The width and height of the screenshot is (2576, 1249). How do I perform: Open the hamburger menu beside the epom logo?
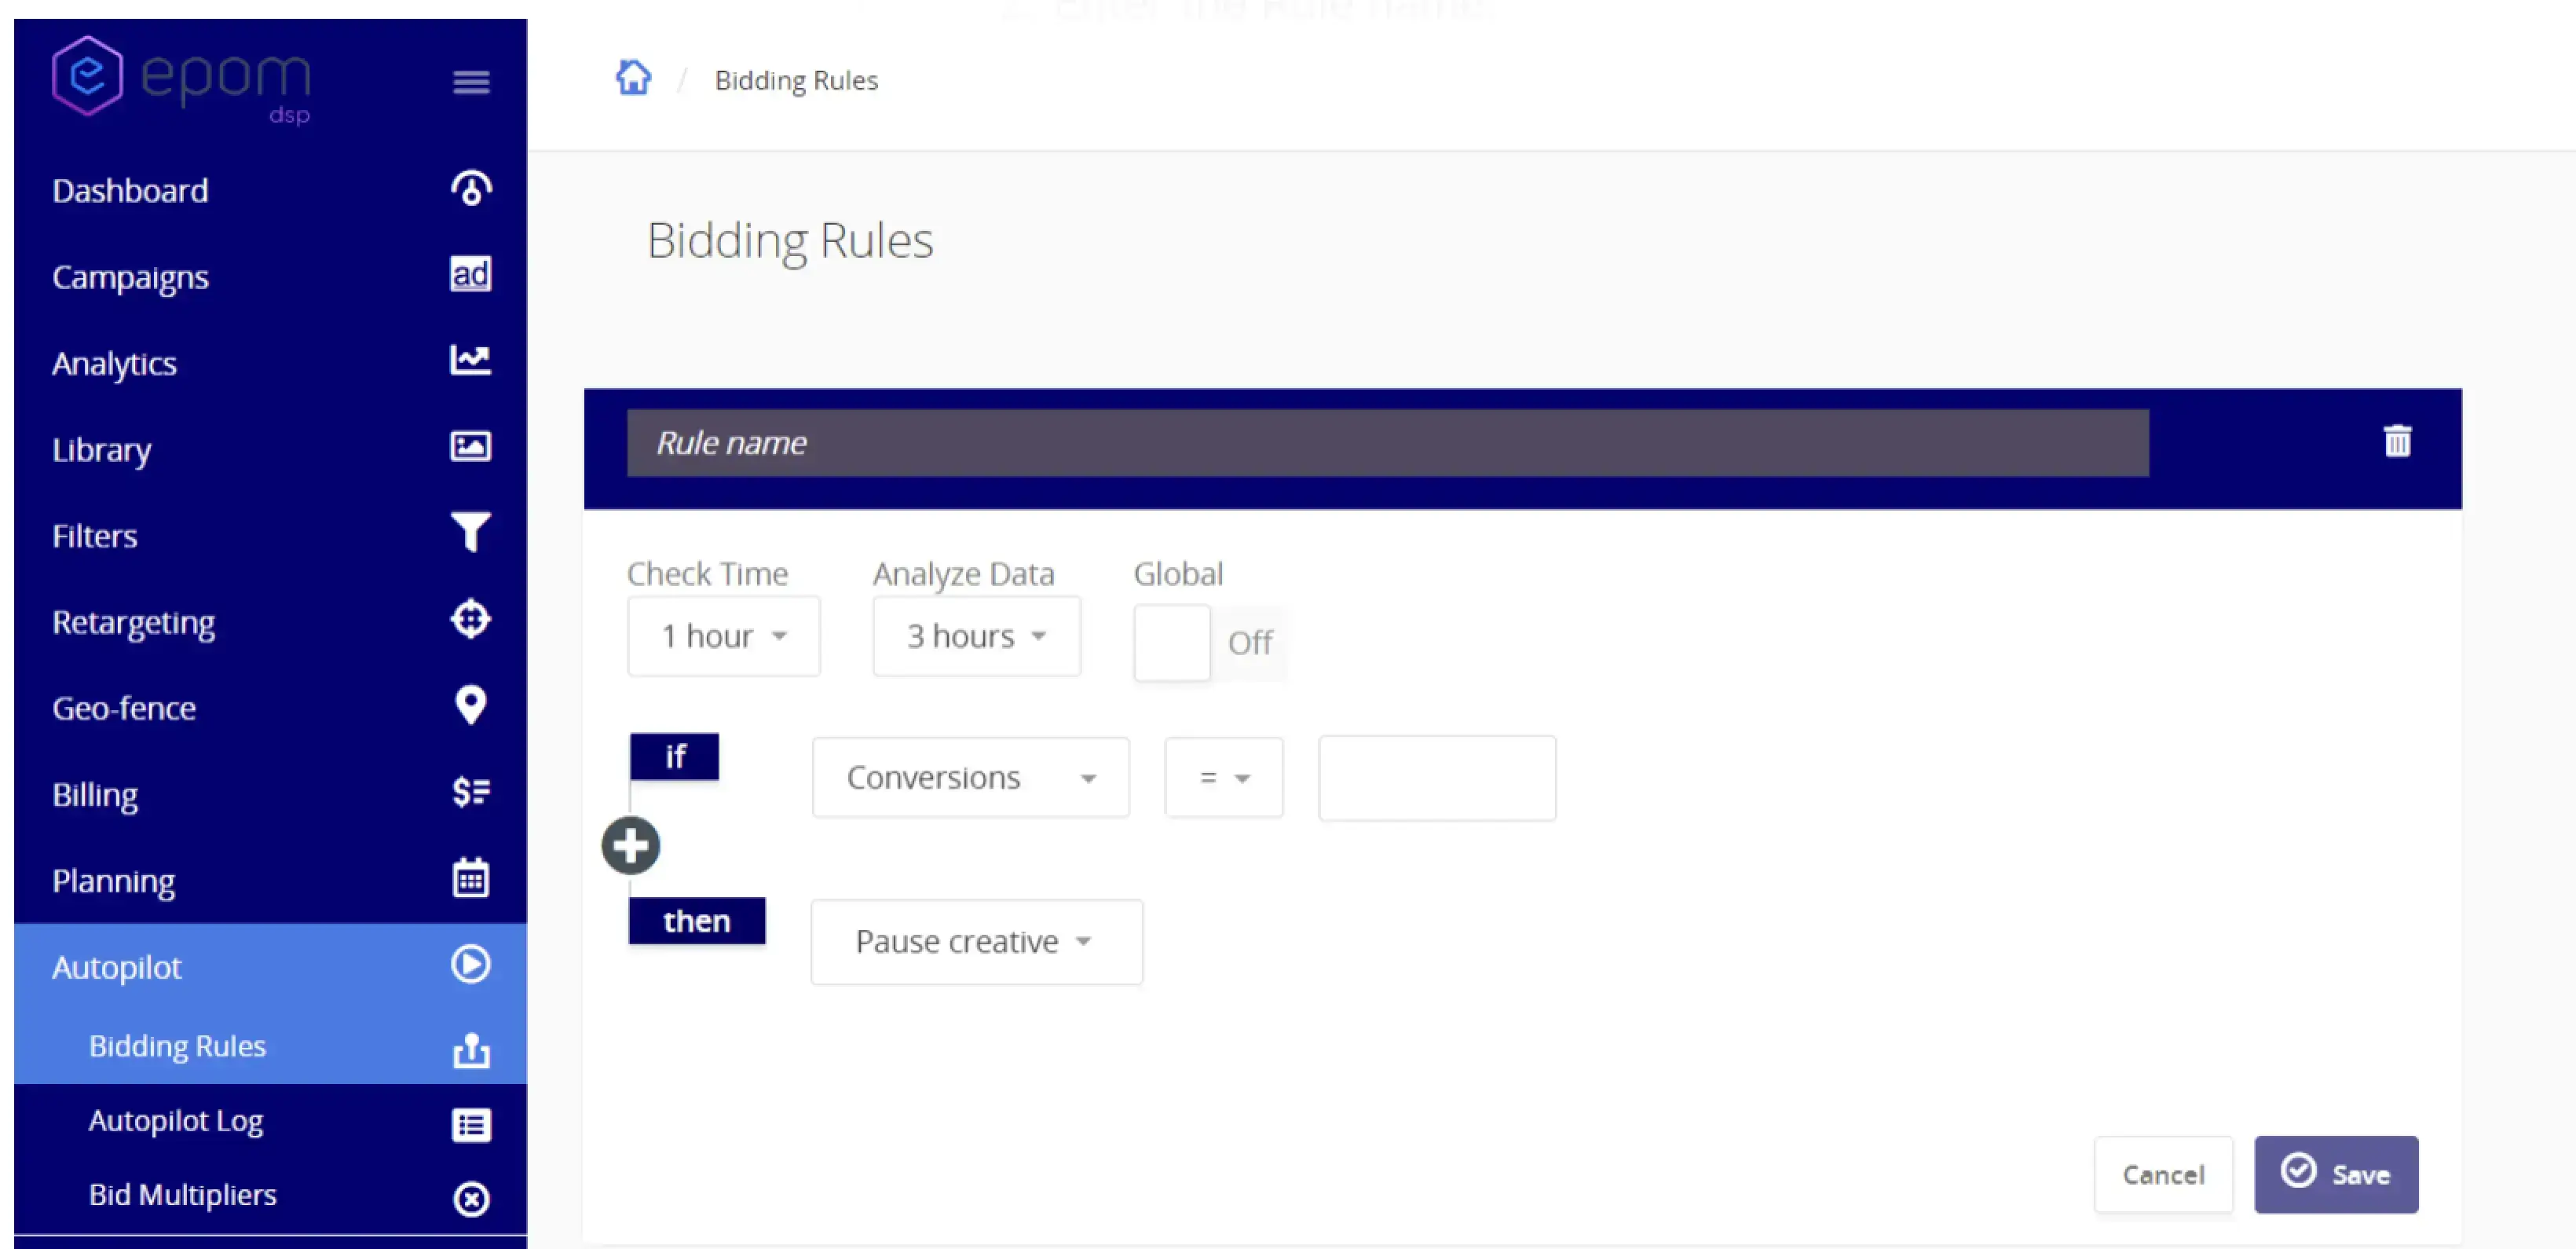click(x=470, y=82)
